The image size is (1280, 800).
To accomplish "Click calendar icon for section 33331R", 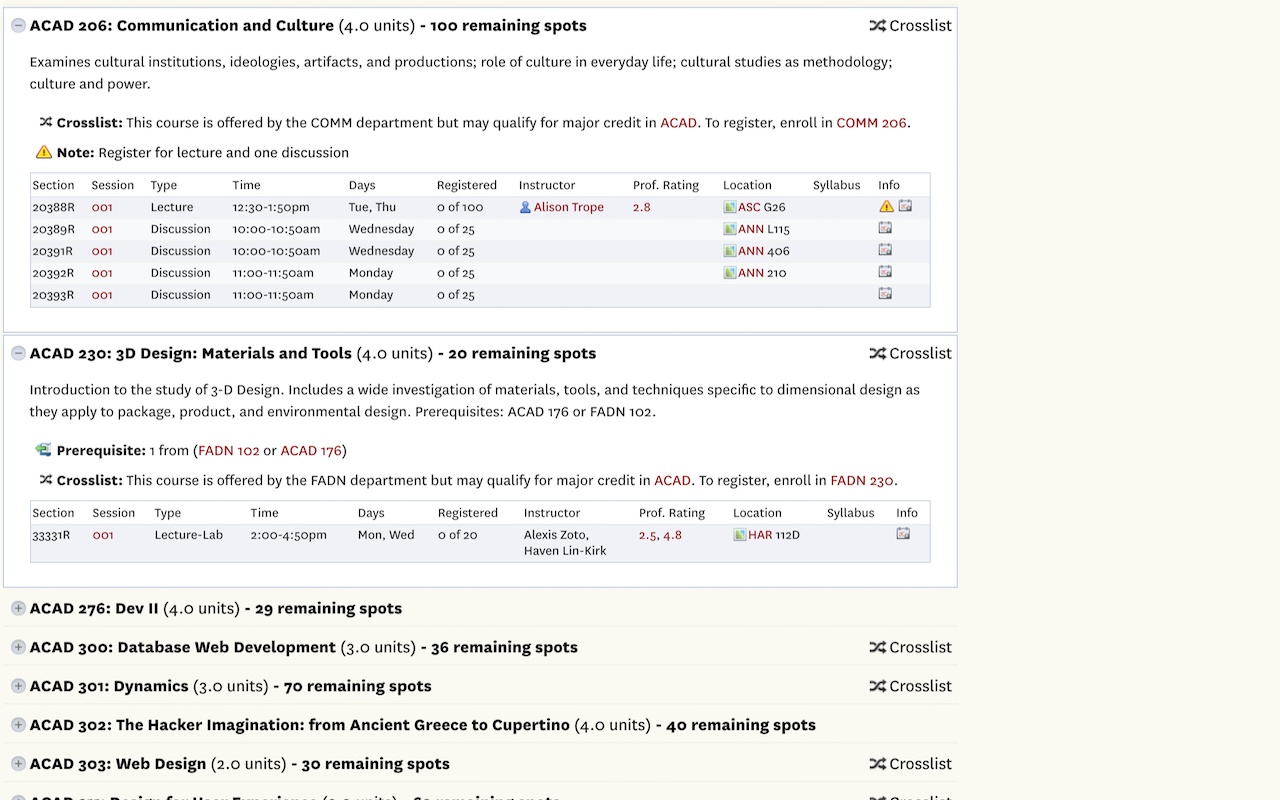I will [x=903, y=534].
